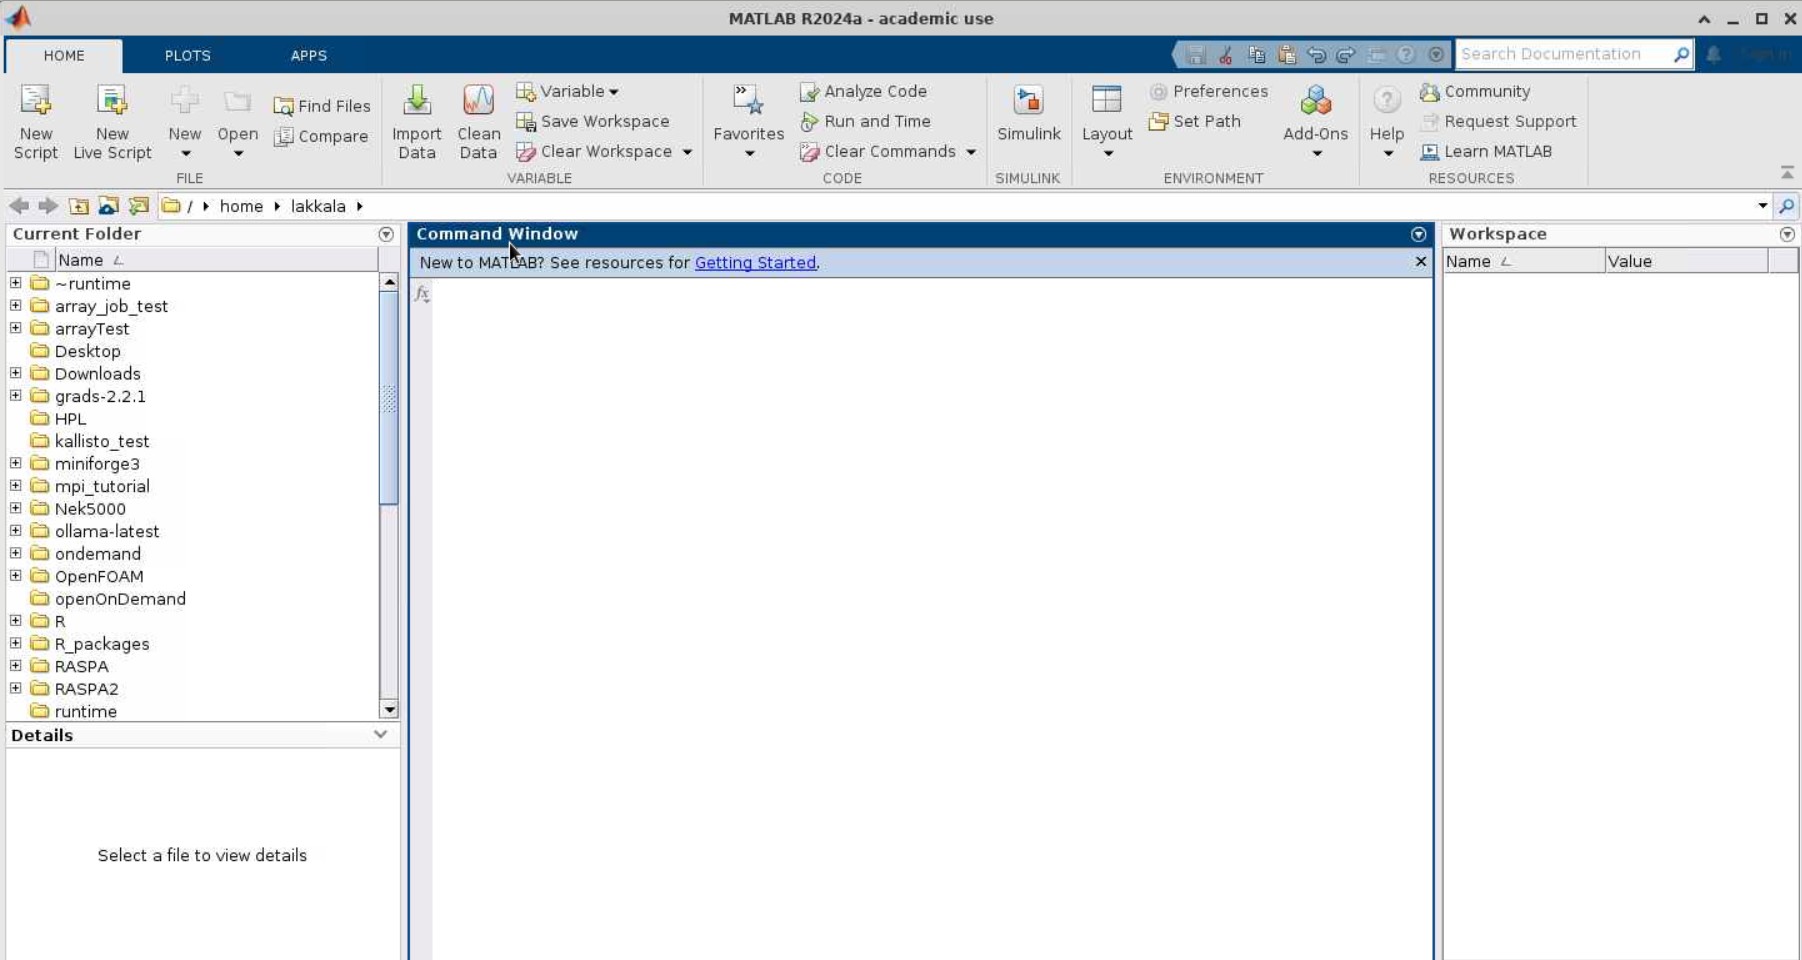The image size is (1802, 960).
Task: Click the Search Documentation field
Action: (x=1563, y=54)
